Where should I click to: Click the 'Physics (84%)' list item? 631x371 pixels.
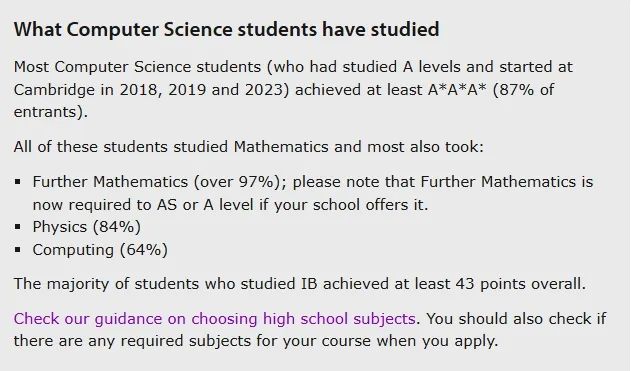[87, 227]
